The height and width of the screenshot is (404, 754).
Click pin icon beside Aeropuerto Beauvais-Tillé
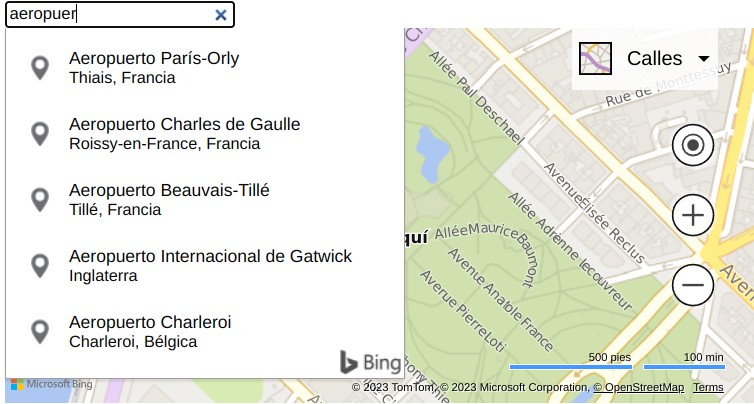(40, 200)
